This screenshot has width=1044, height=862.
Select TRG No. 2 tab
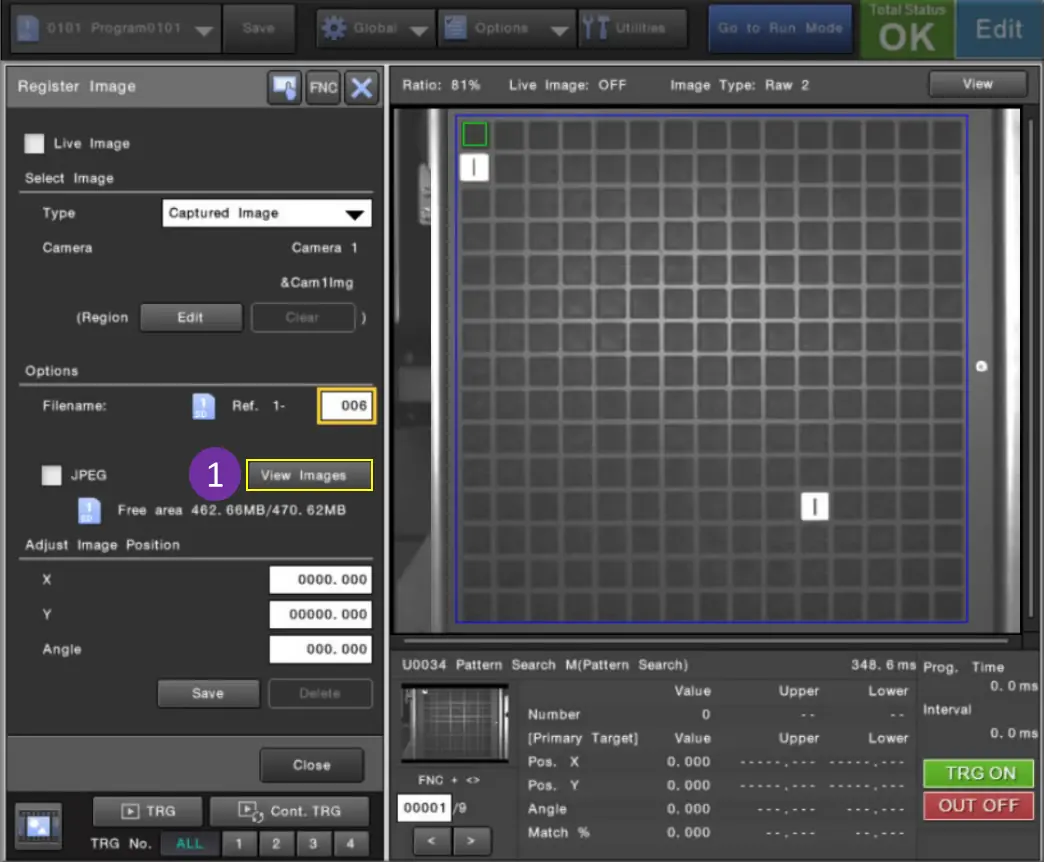coord(276,843)
